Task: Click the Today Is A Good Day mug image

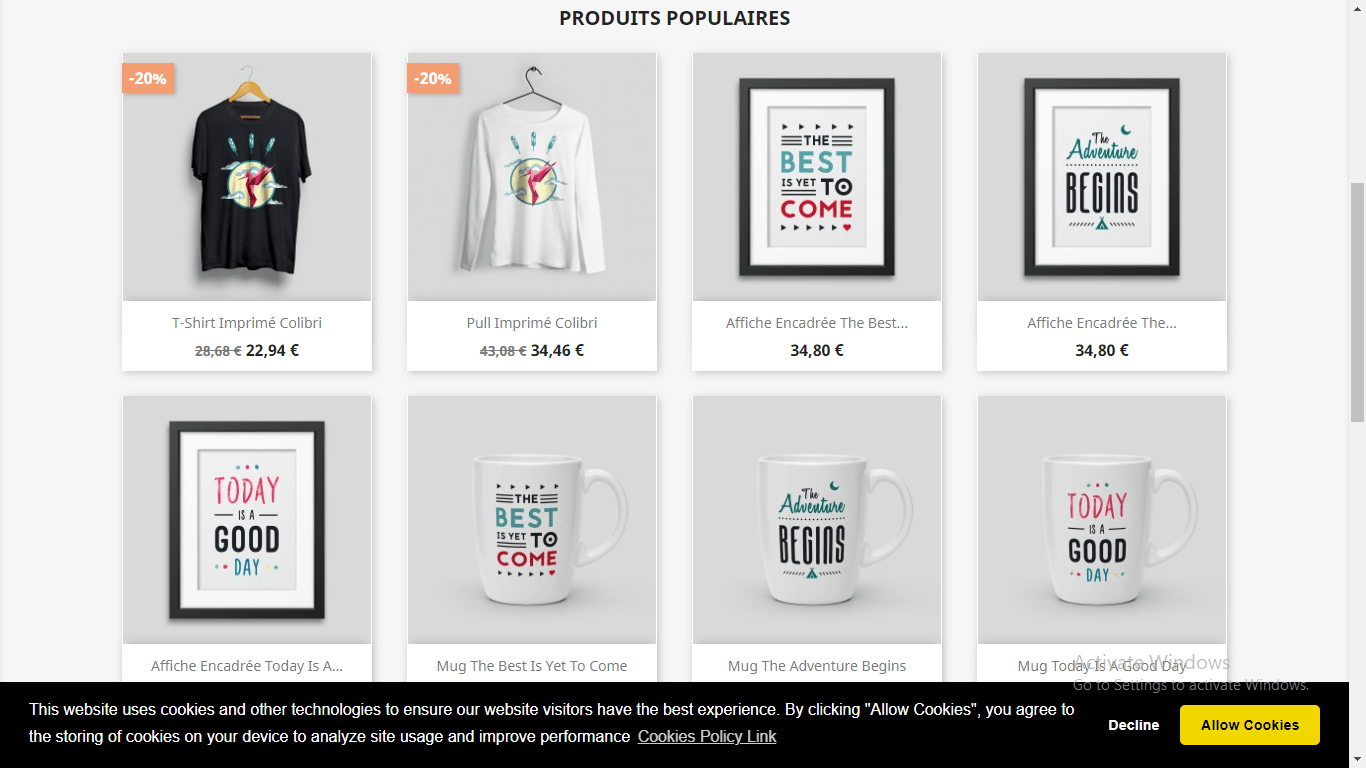Action: click(x=1102, y=520)
